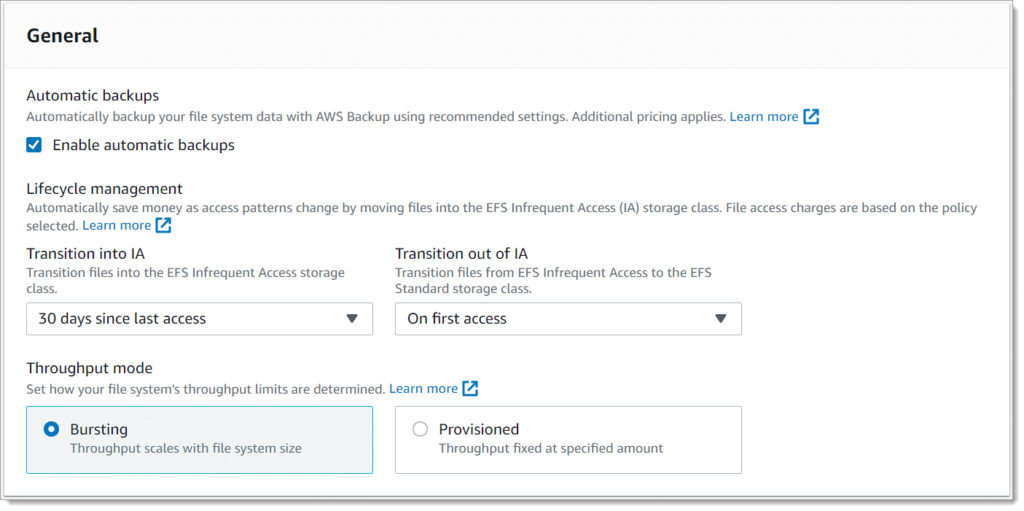The image size is (1024, 511).
Task: Click the Throughput mode heading
Action: 89,368
